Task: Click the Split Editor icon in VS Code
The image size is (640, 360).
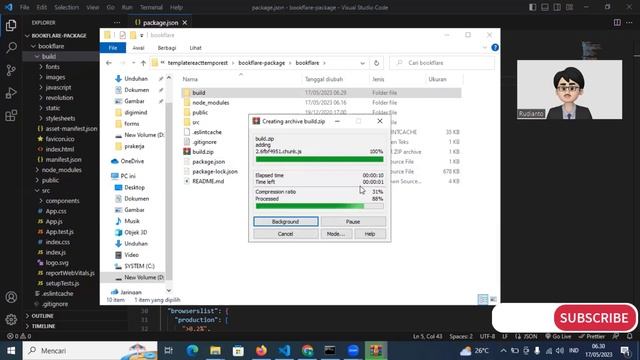Action: click(x=617, y=22)
